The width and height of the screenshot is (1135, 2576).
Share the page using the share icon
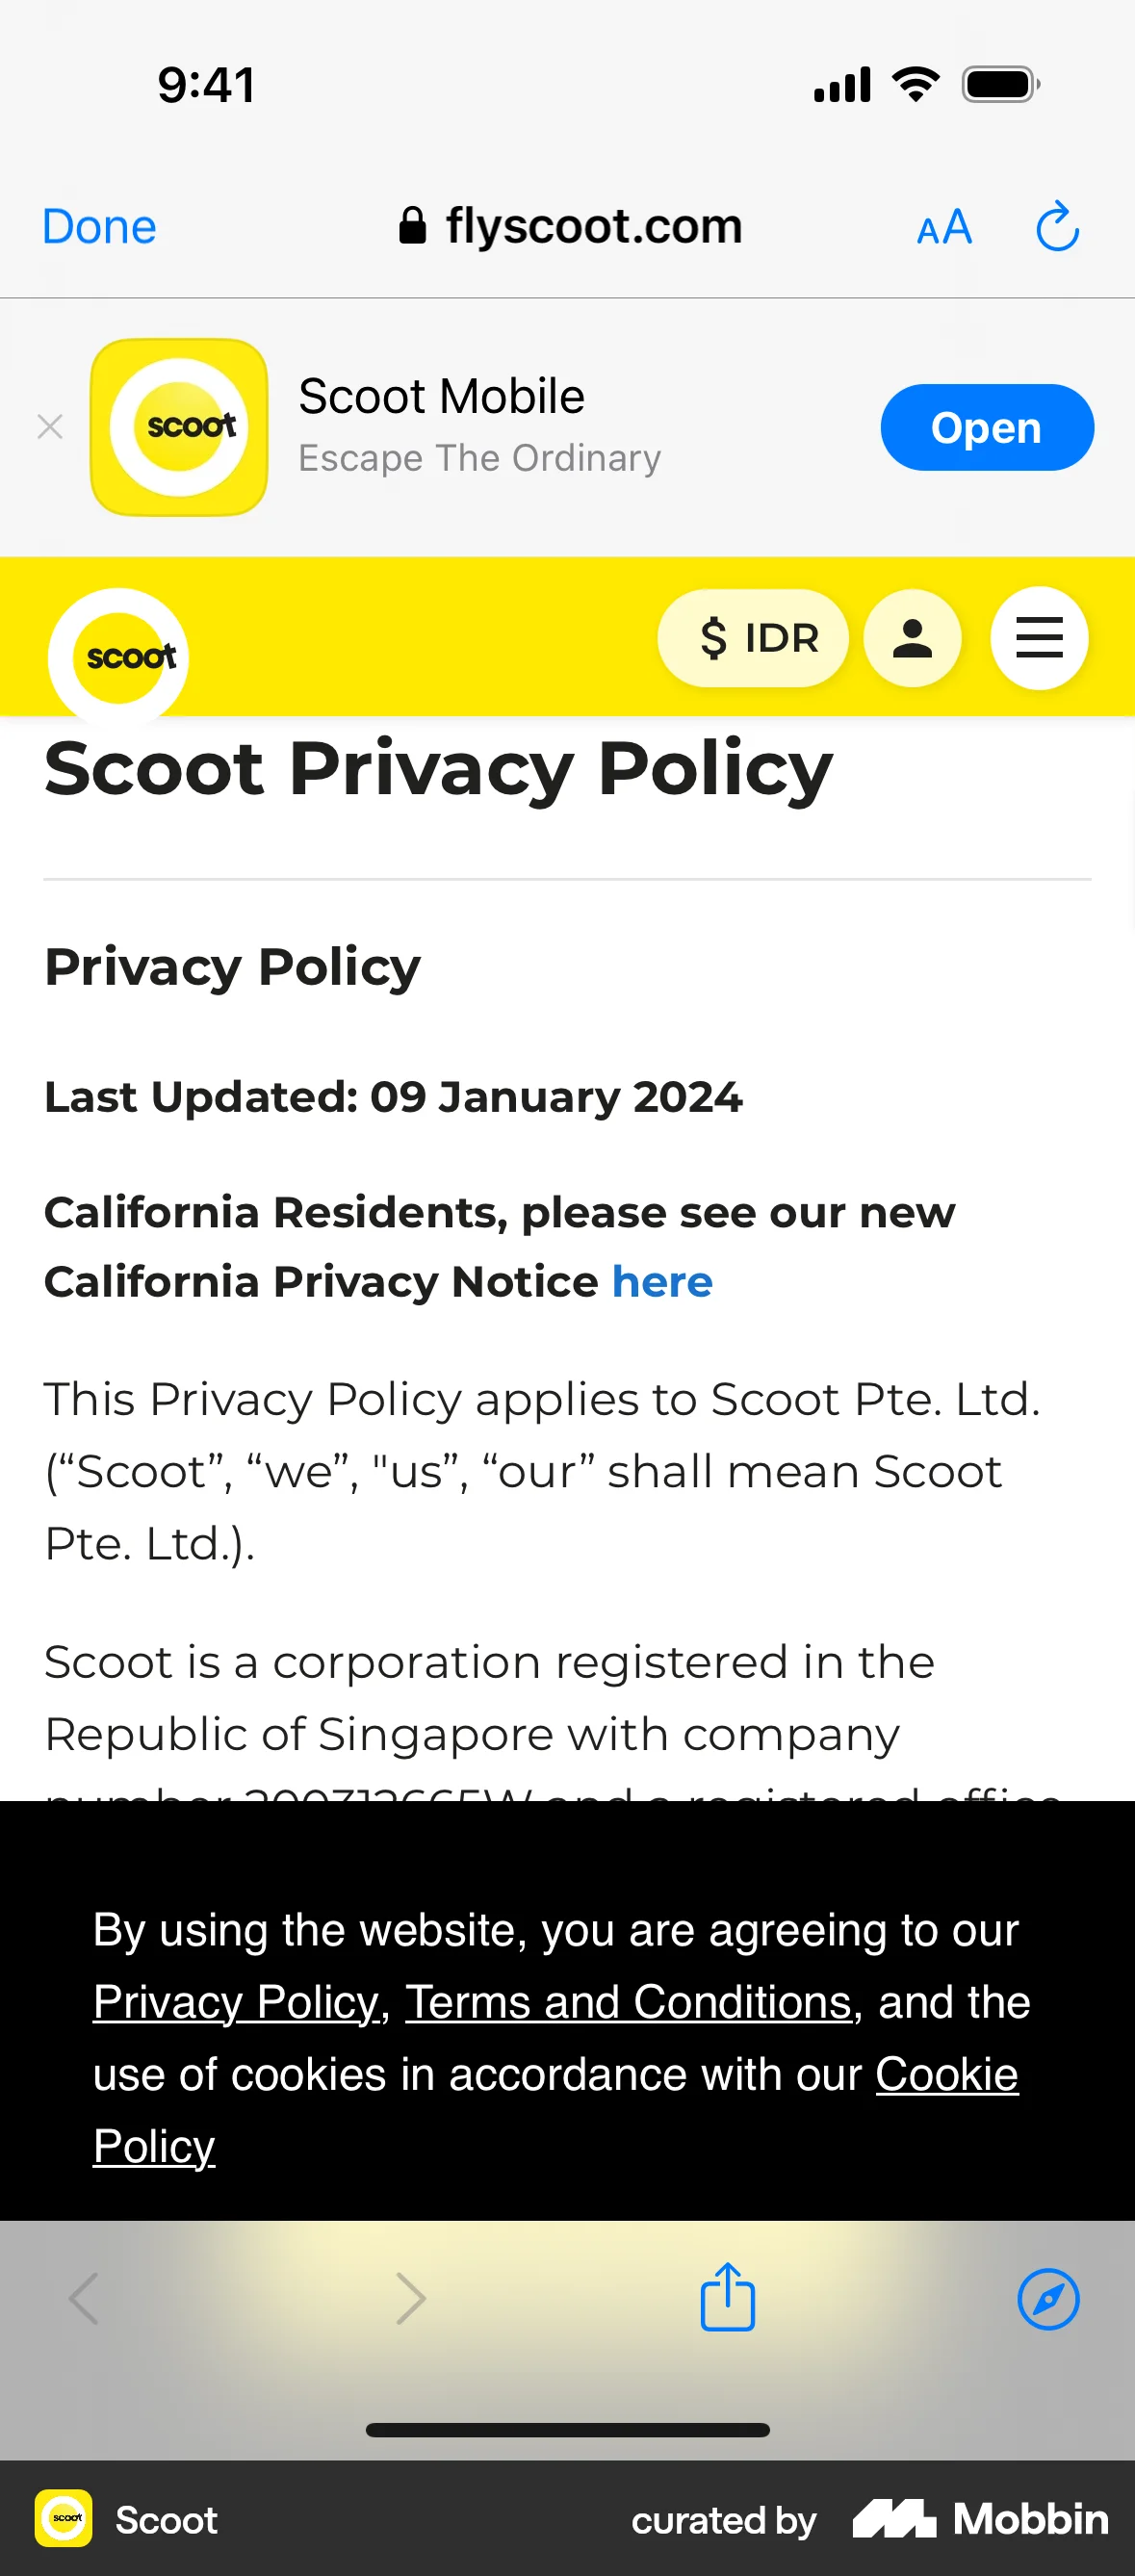[727, 2297]
